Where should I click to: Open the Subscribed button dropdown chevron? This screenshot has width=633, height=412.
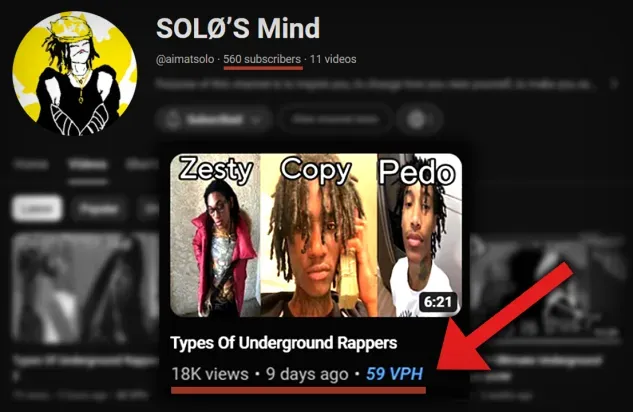coord(256,119)
